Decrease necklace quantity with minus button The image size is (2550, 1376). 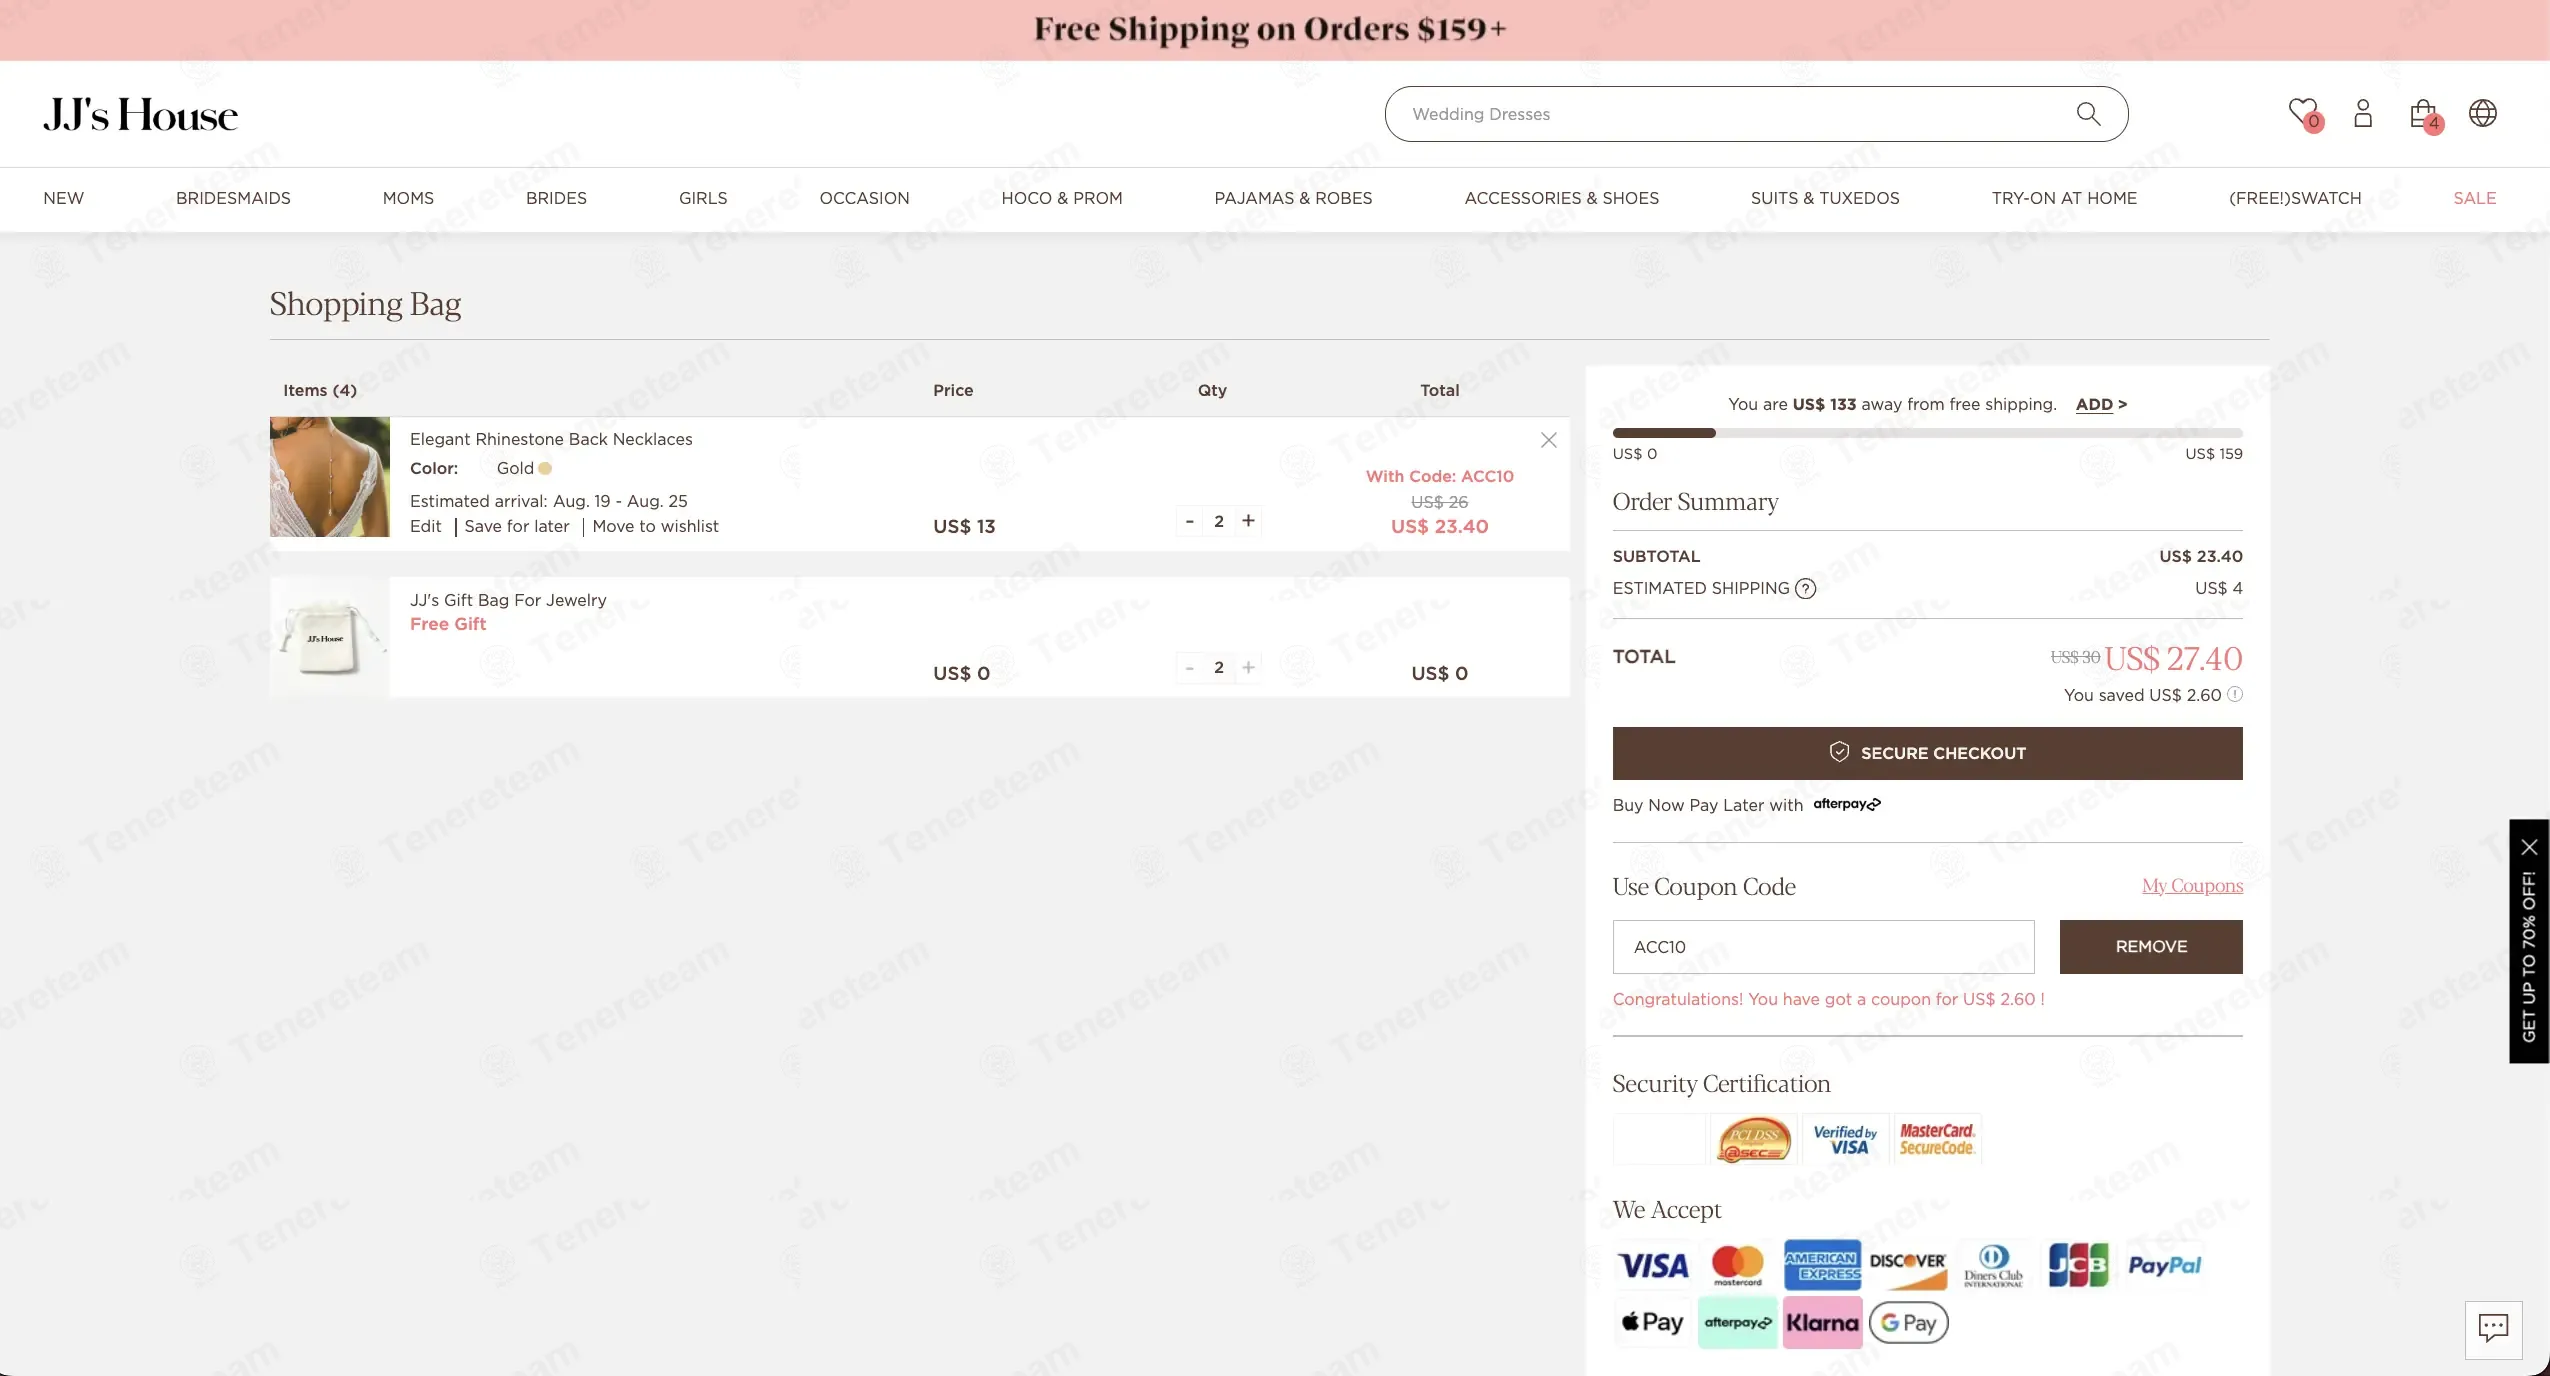click(x=1190, y=521)
